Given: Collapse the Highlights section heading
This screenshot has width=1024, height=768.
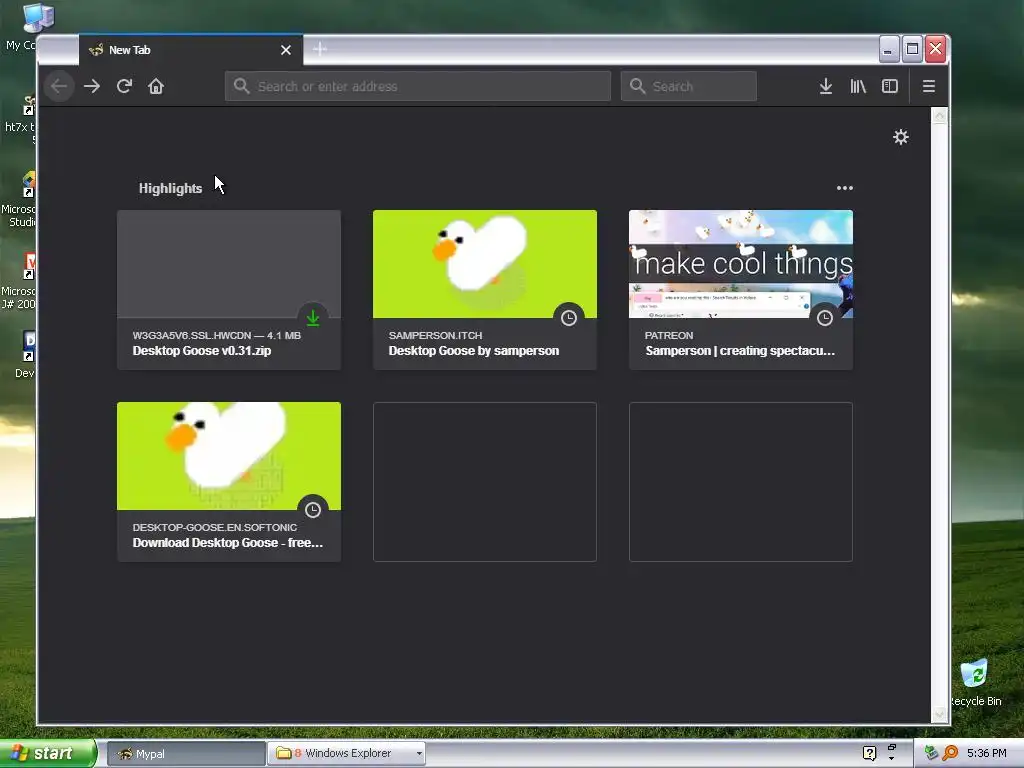Looking at the screenshot, I should [x=170, y=188].
